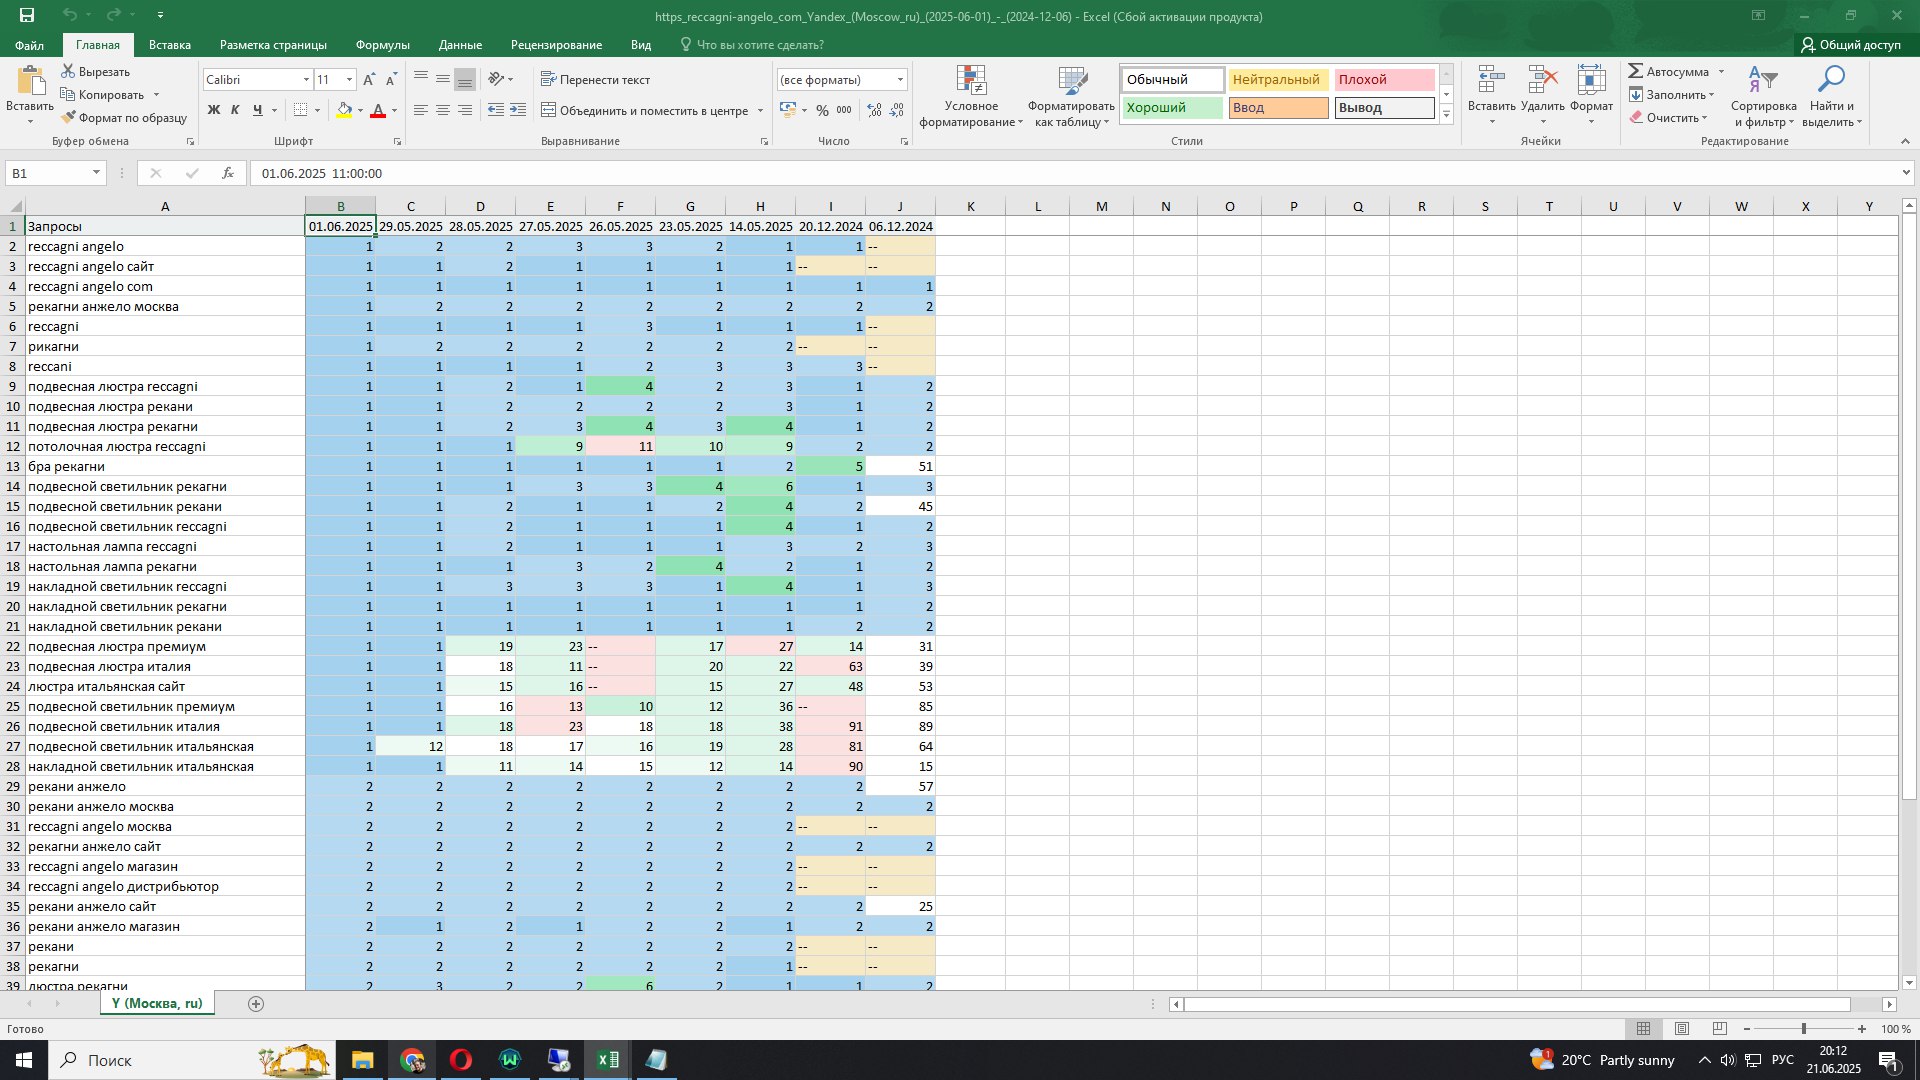Click the Paste (Вставить) clipboard icon
This screenshot has width=1920, height=1080.
point(30,82)
